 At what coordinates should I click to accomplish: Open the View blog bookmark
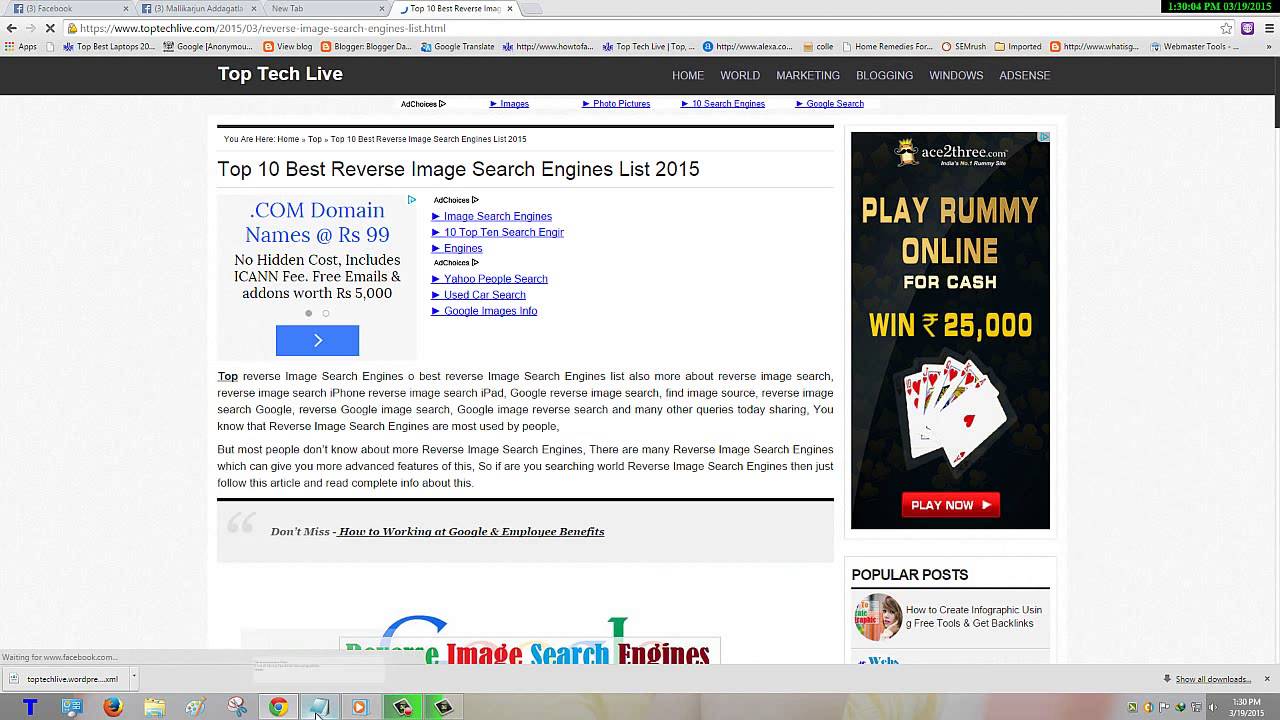point(288,46)
